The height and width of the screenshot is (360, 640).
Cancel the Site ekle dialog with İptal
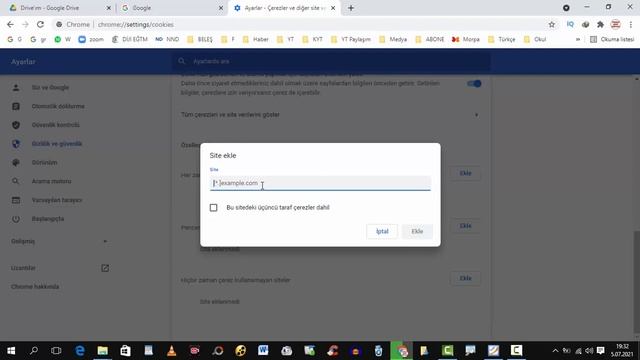pos(382,231)
